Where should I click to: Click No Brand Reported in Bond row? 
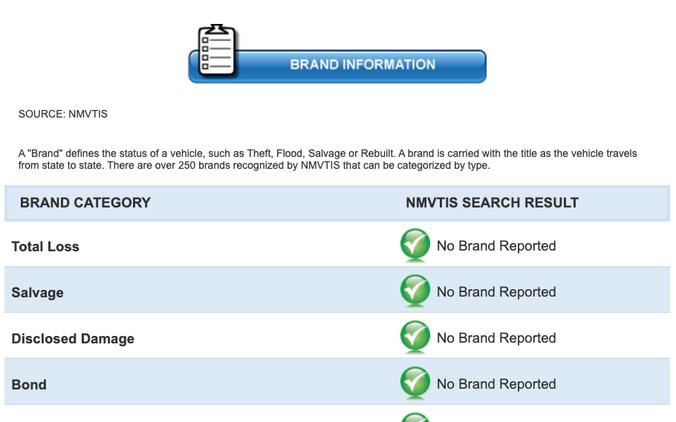point(496,384)
